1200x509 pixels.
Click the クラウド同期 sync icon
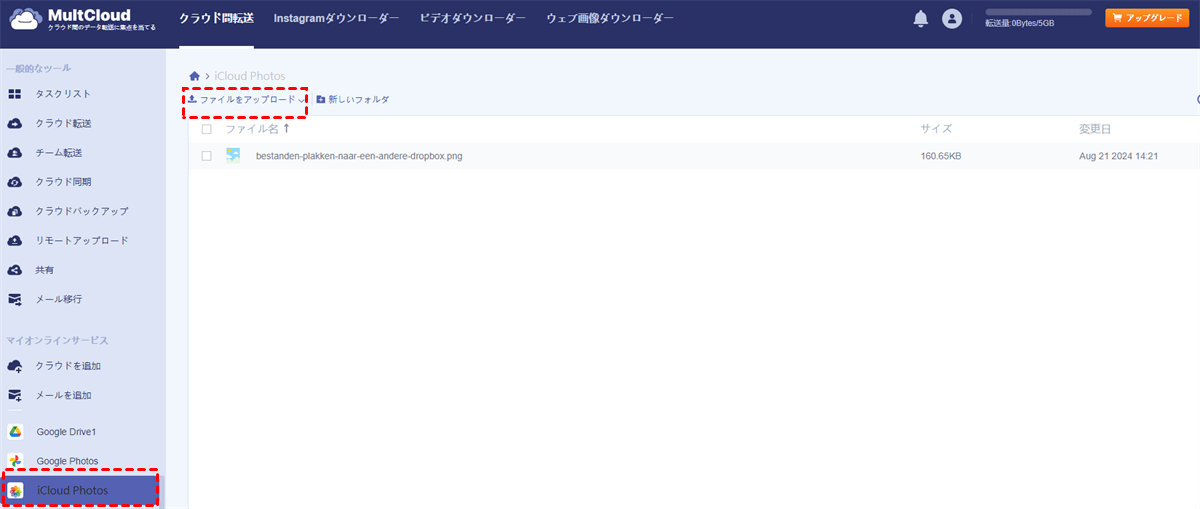click(x=15, y=182)
